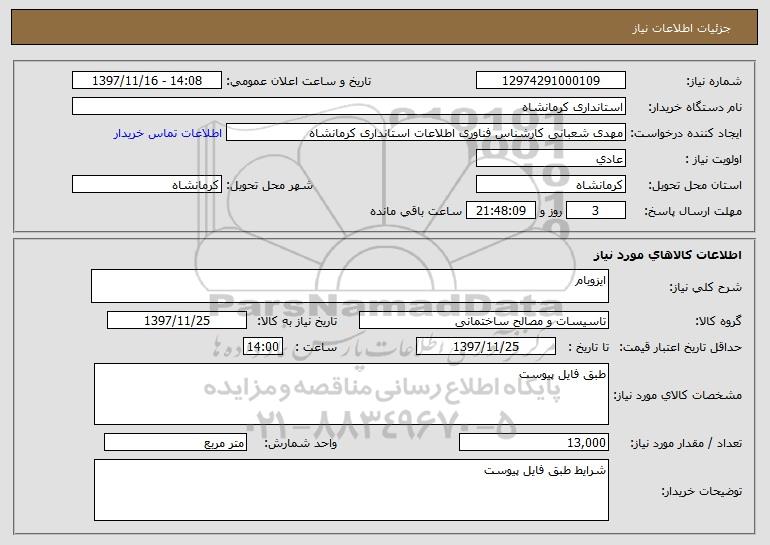Image resolution: width=770 pixels, height=545 pixels.
Task: Click the label مهلت ارسال پاسخ
Action: tap(693, 212)
